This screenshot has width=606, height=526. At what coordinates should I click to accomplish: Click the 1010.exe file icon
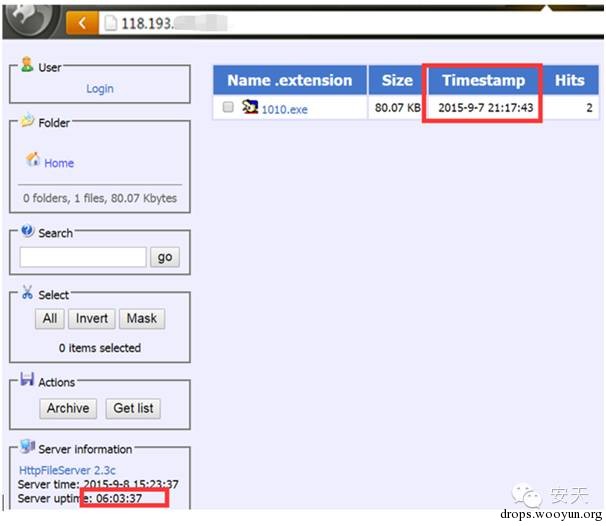(250, 107)
